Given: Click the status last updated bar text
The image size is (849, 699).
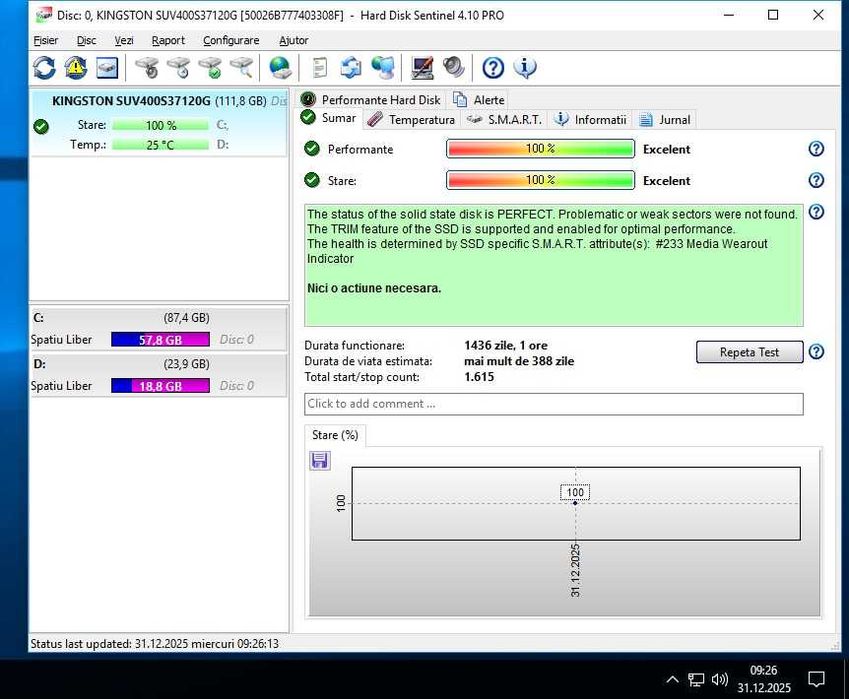Looking at the screenshot, I should point(154,644).
